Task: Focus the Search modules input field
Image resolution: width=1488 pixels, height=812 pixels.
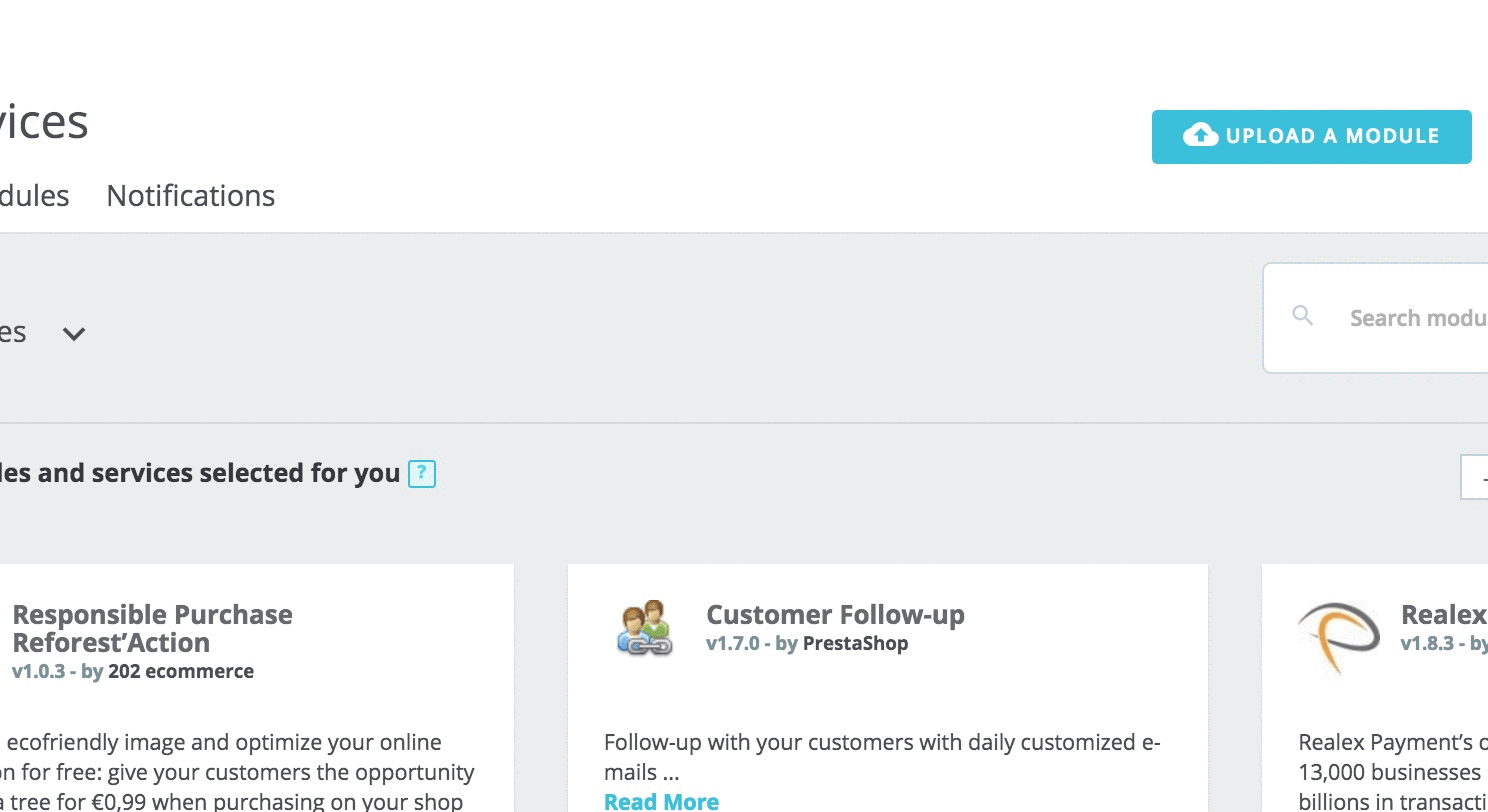Action: click(x=1375, y=318)
